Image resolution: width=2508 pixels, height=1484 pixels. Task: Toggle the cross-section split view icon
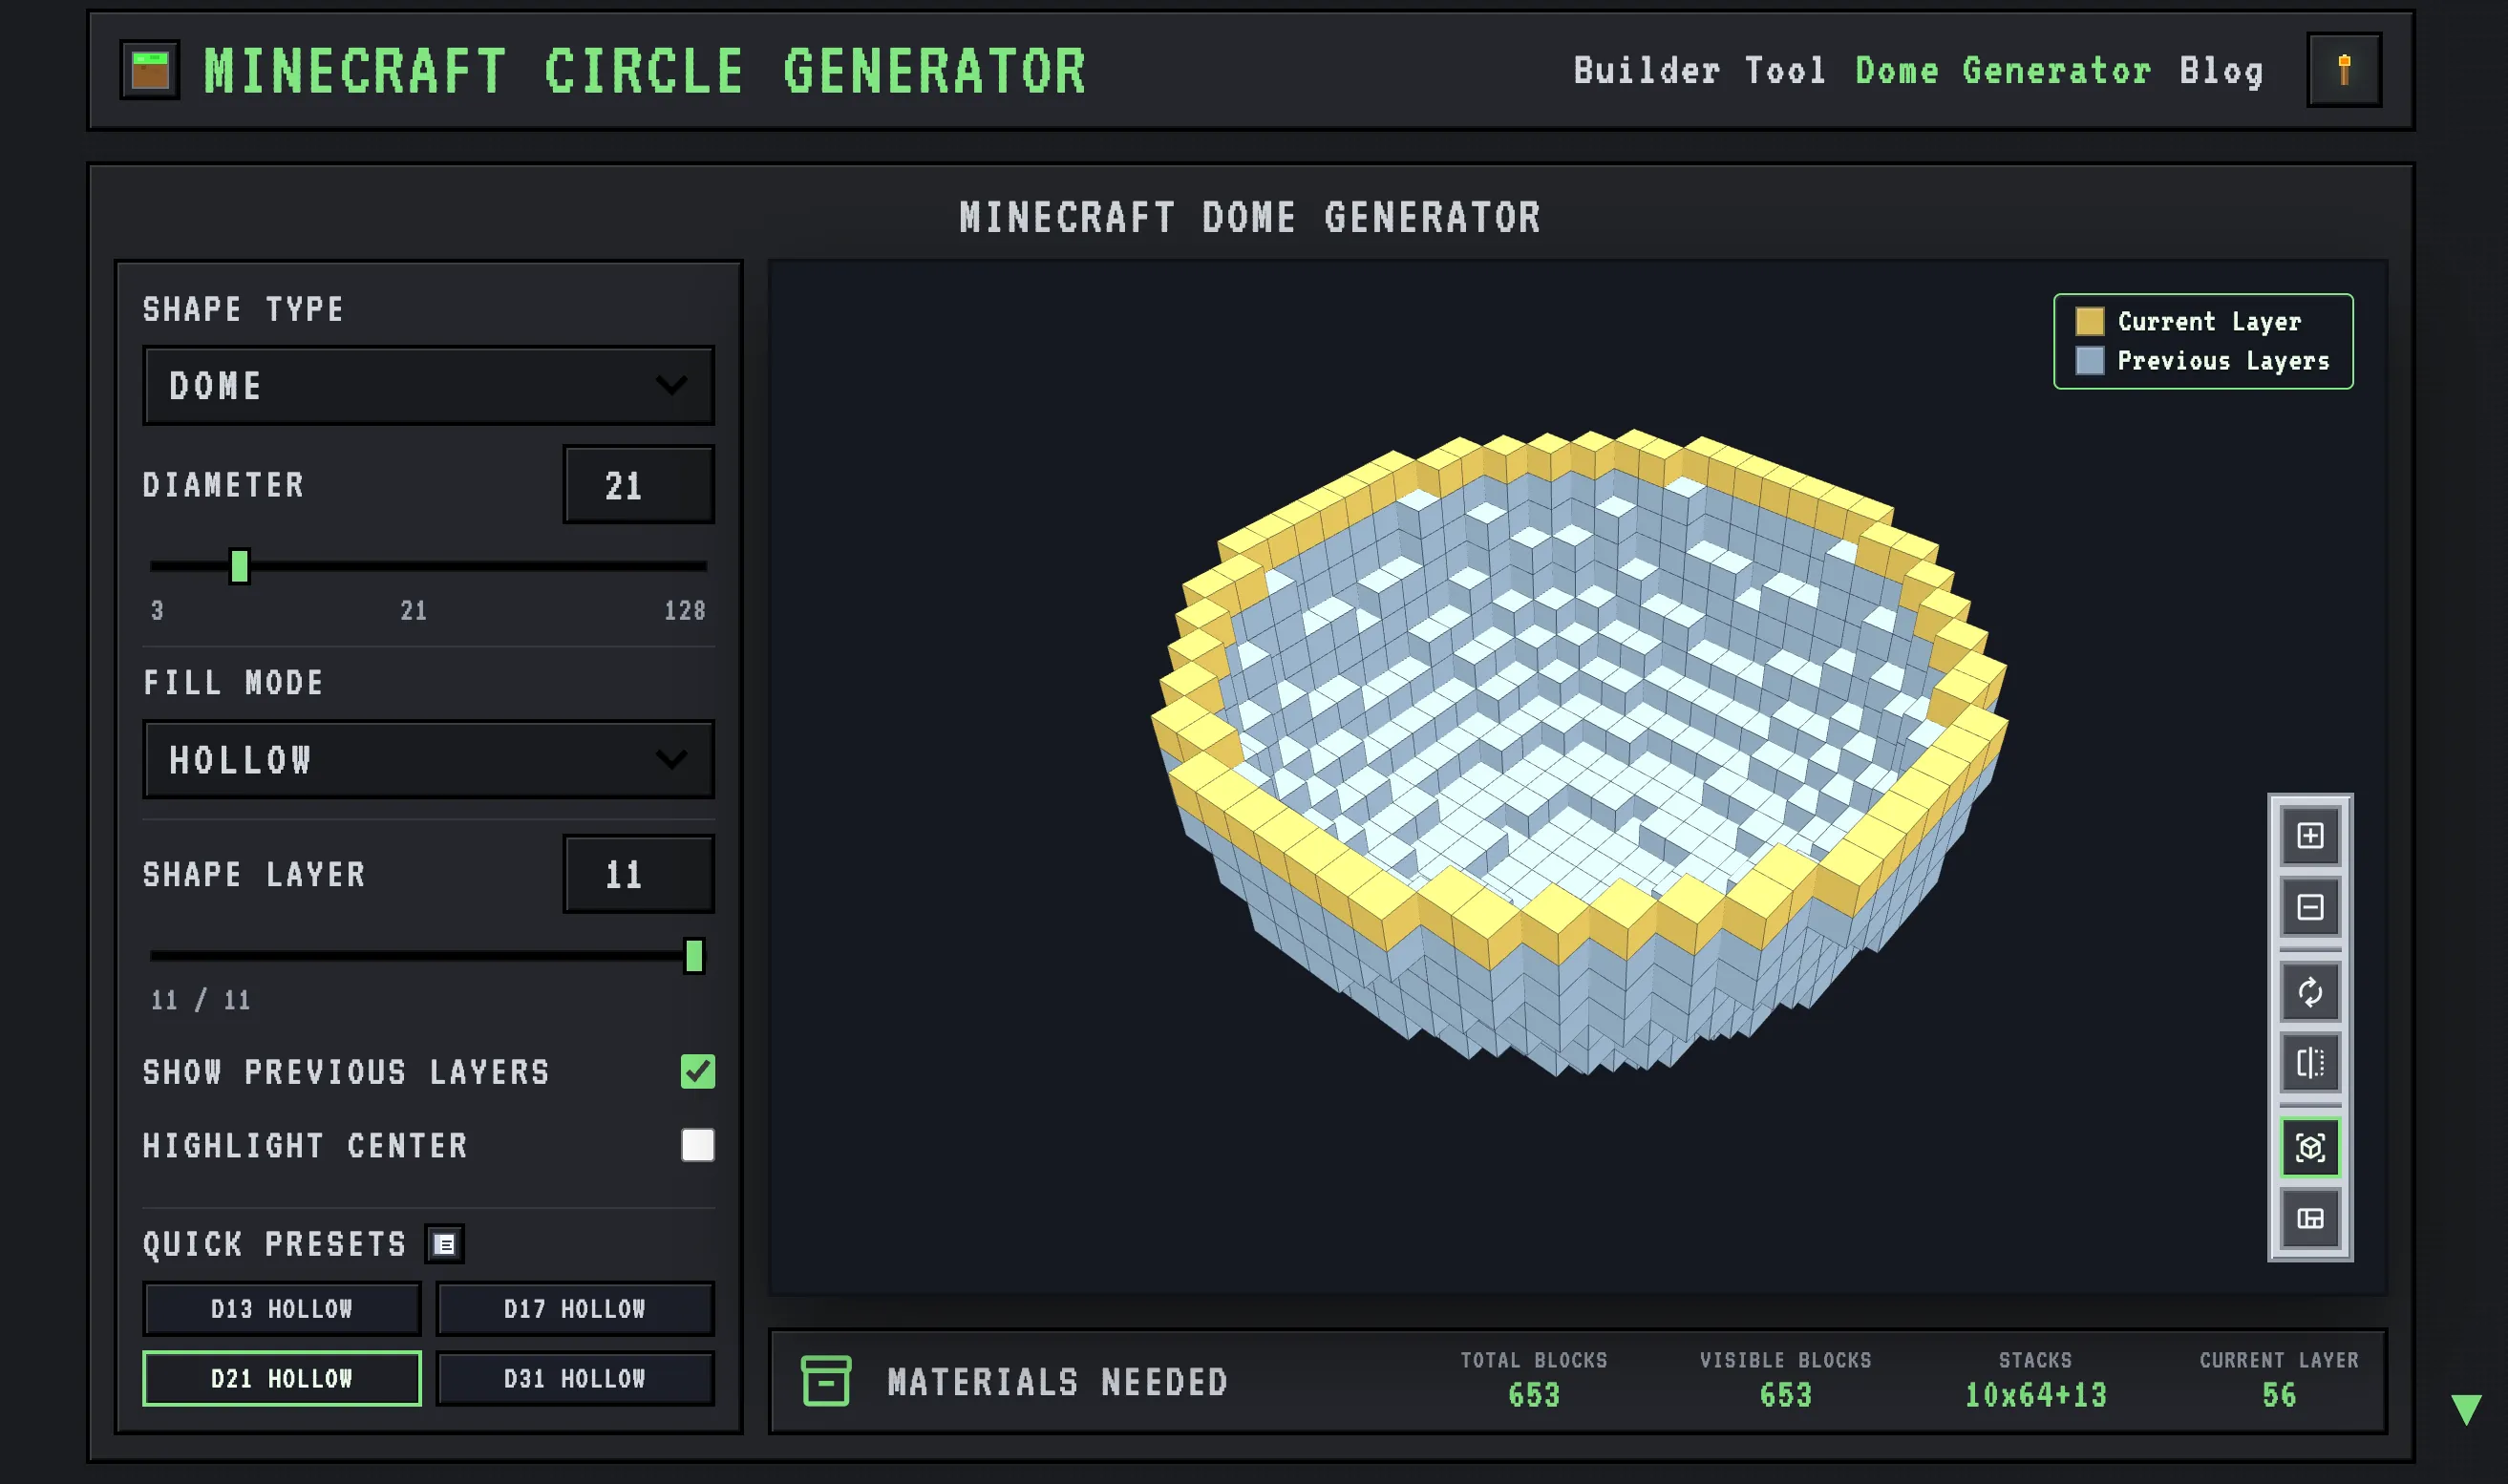(2310, 1062)
